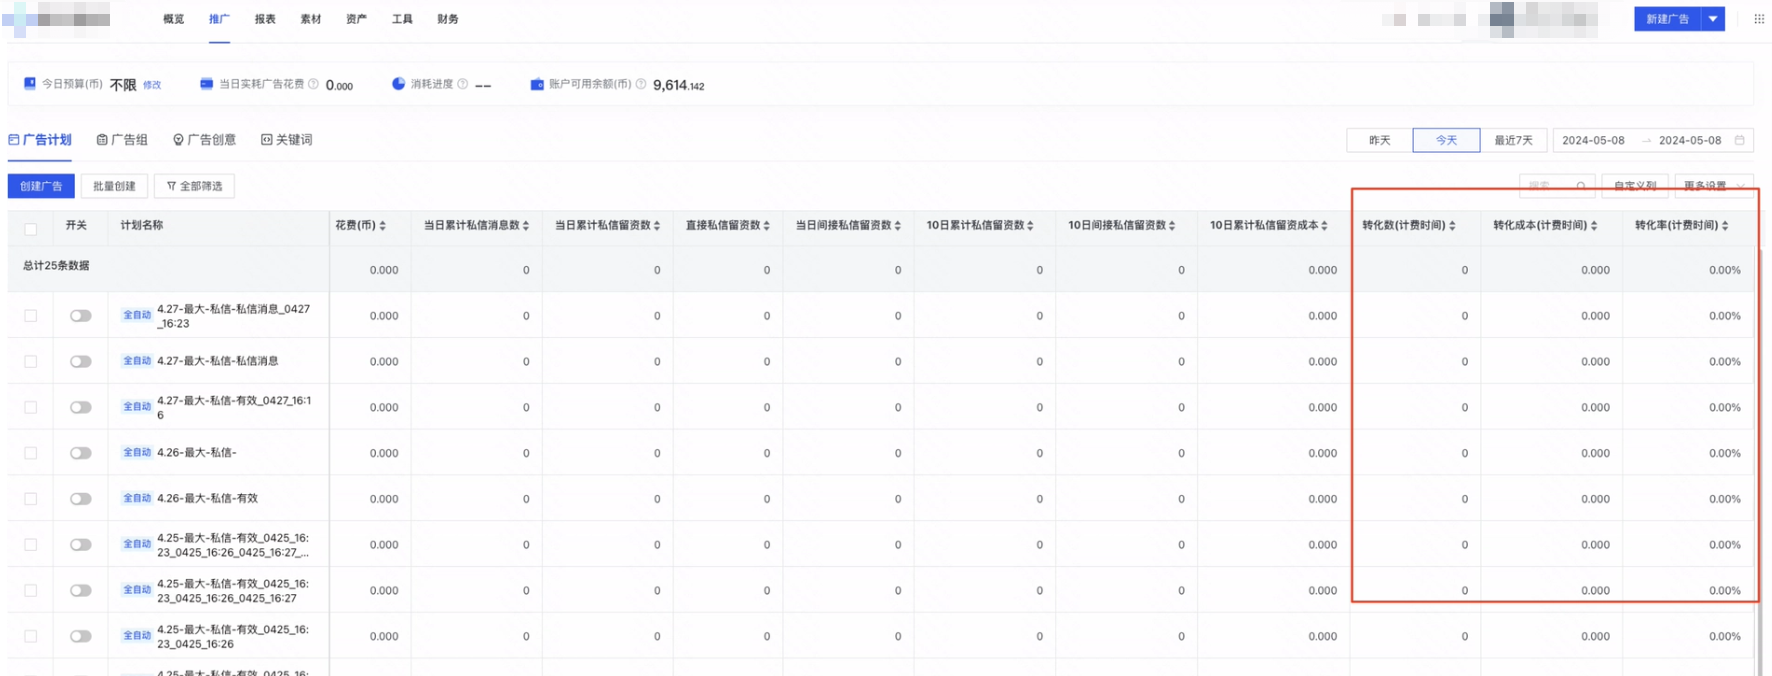Open the 工具 menu

click(x=402, y=19)
